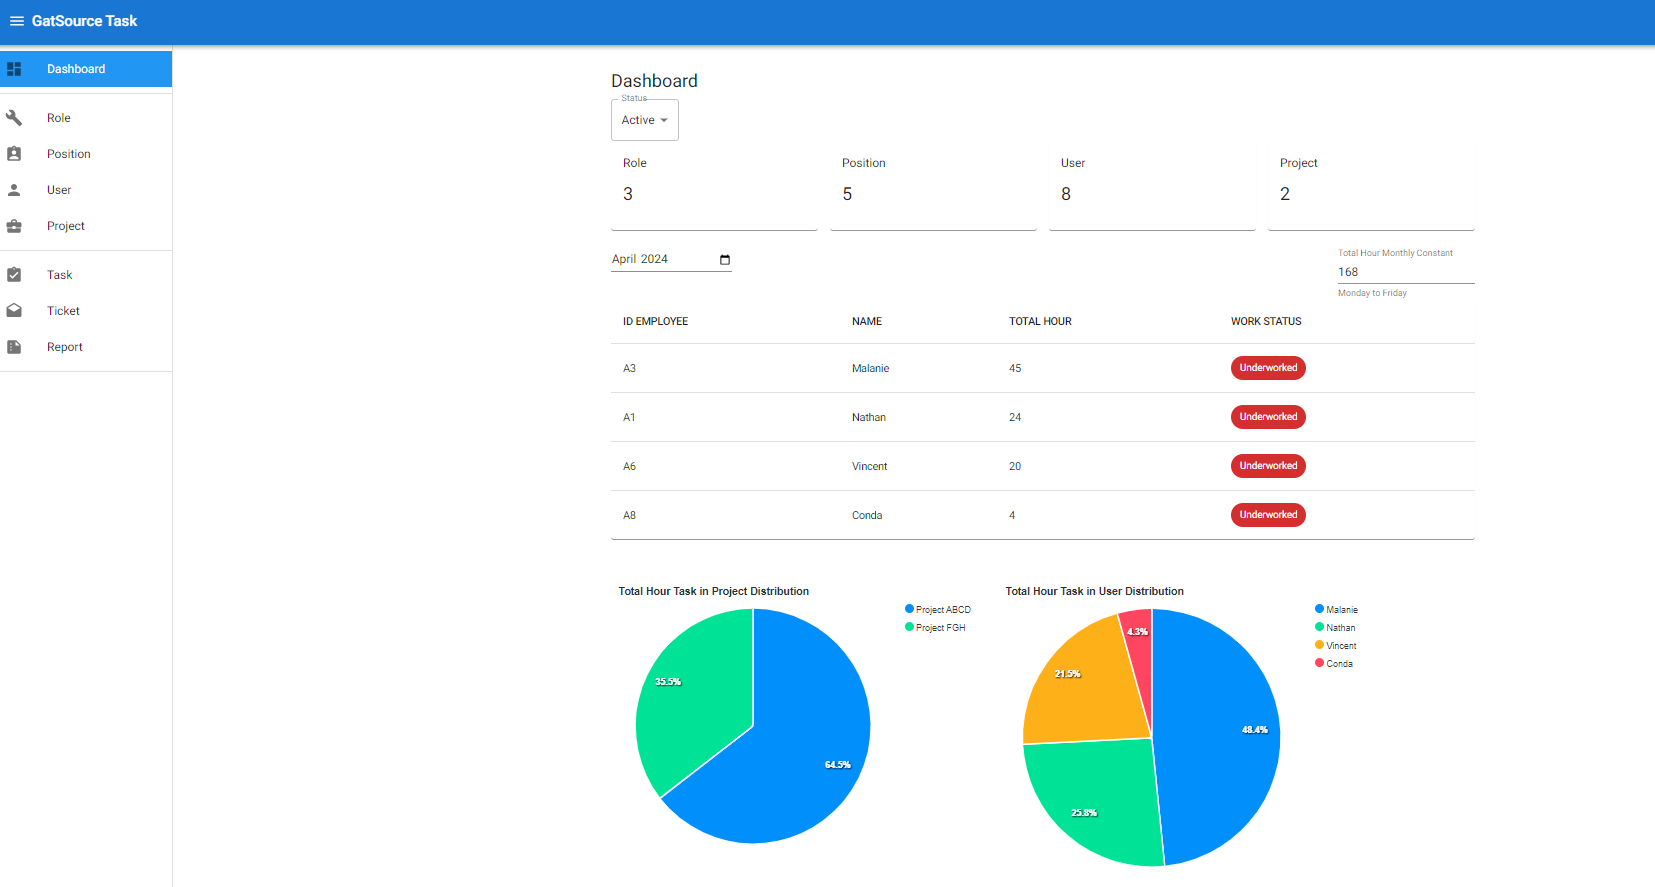Viewport: 1655px width, 887px height.
Task: Click the Underworked badge for Malanie
Action: [x=1268, y=368]
